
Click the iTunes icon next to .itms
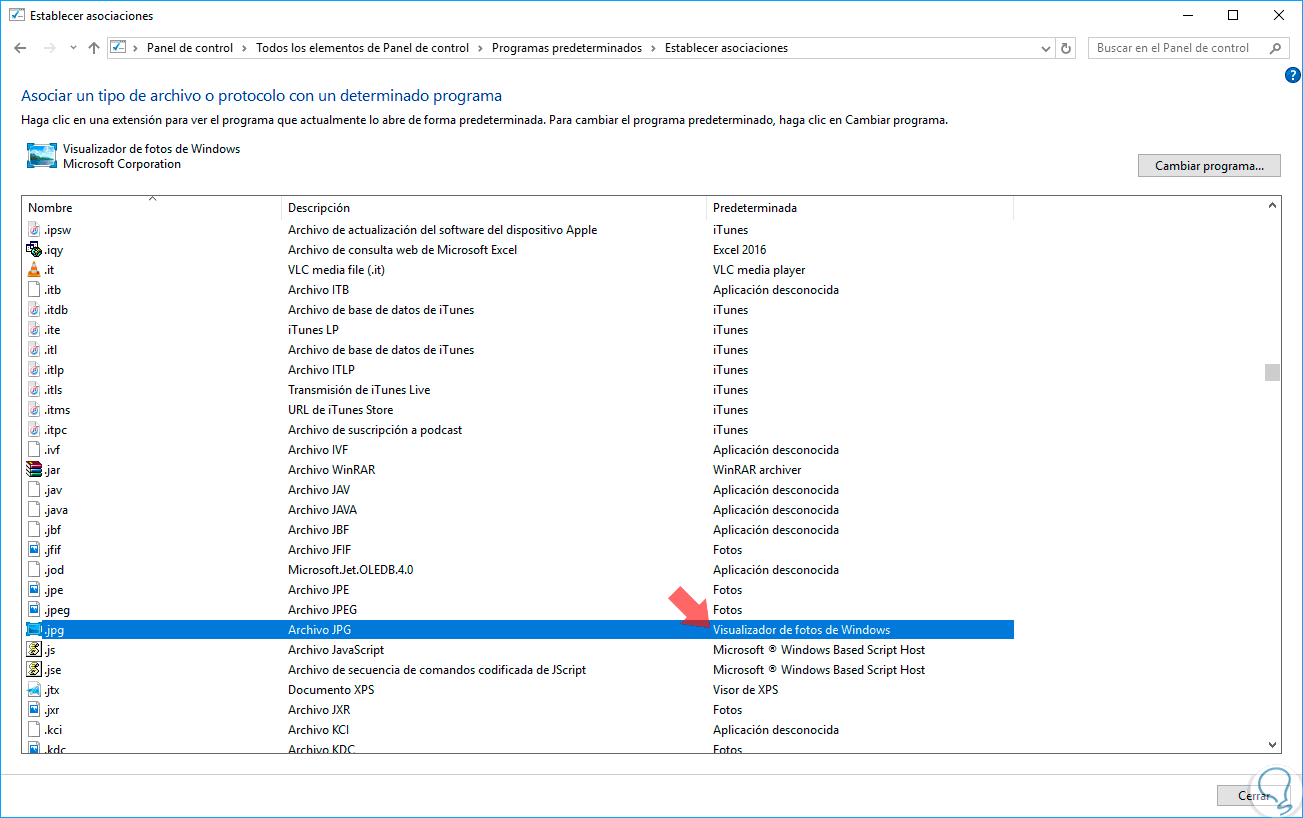34,410
